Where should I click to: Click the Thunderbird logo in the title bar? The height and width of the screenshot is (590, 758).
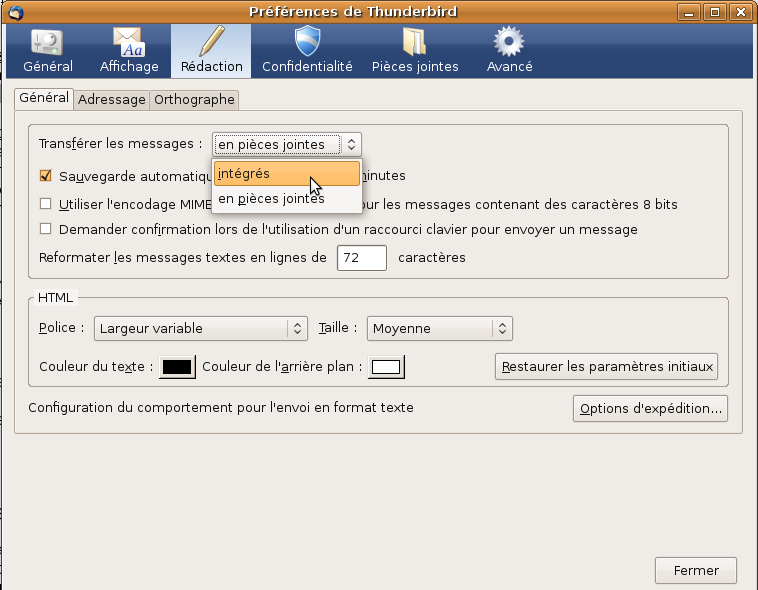pos(15,12)
